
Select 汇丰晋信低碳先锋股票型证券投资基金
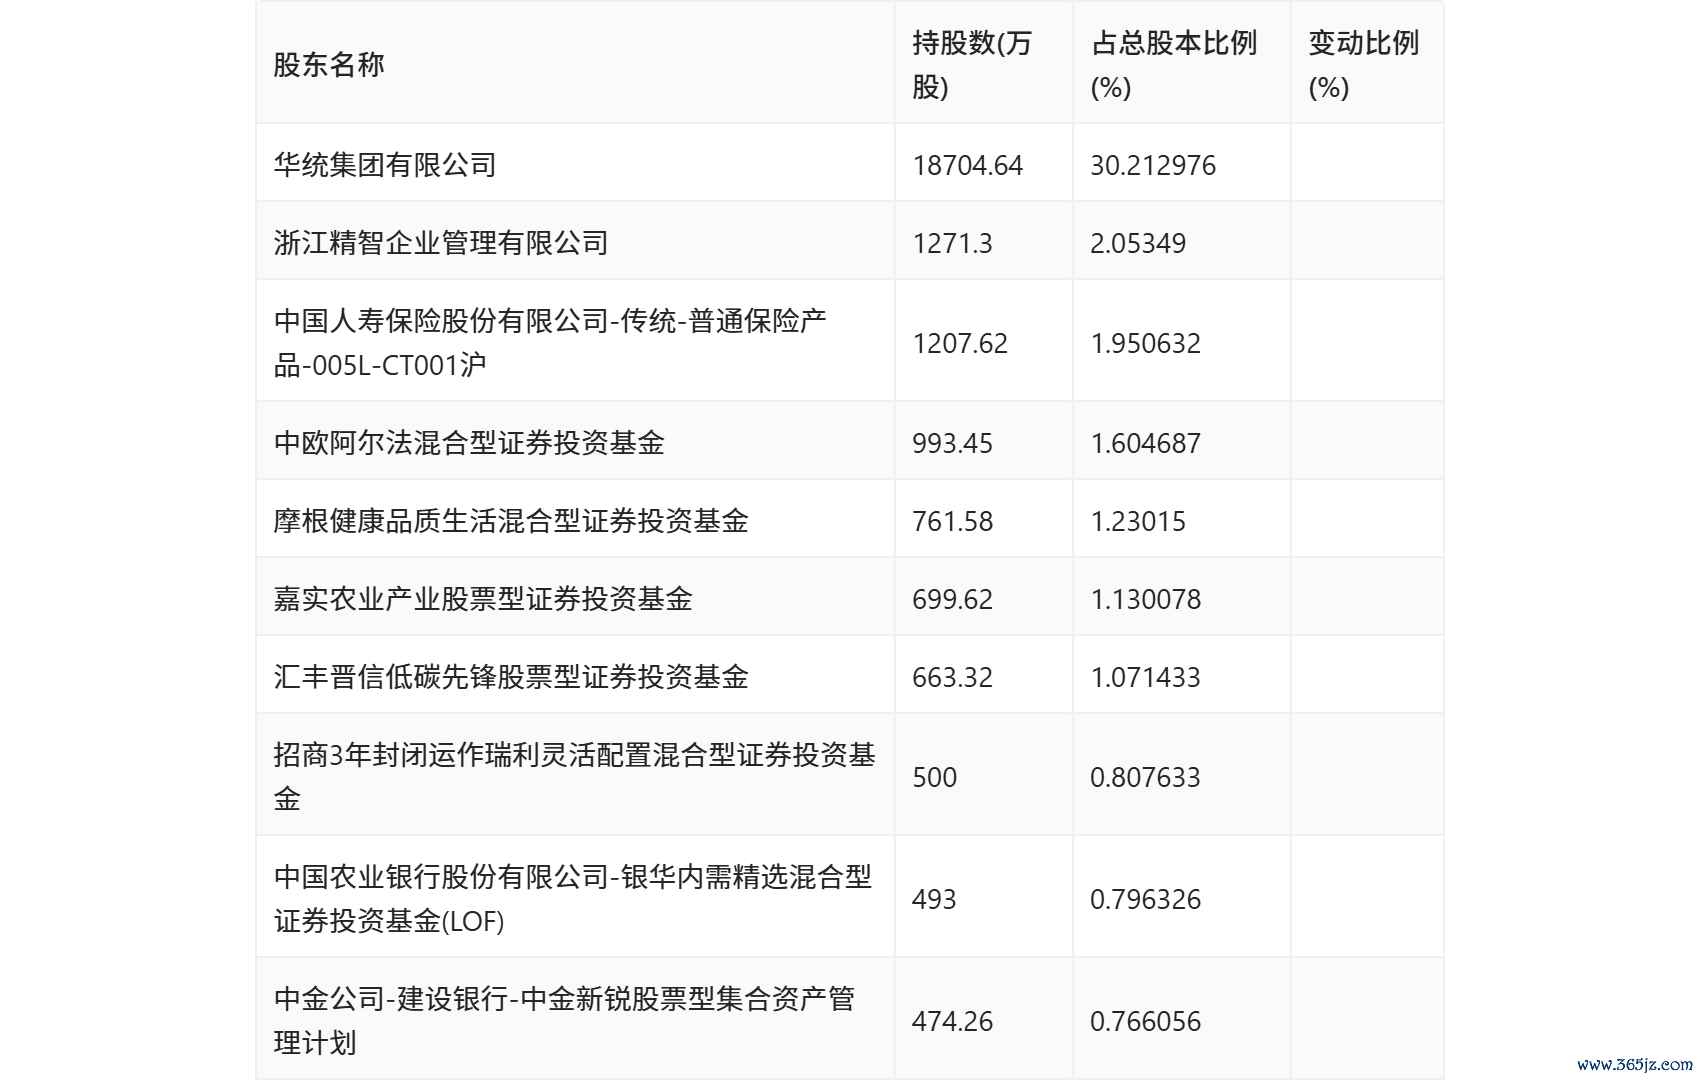511,677
